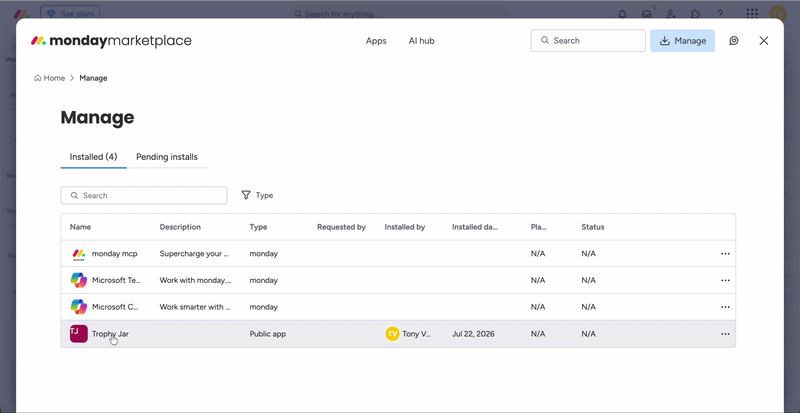Viewport: 800px width, 413px height.
Task: Switch to Pending installs tab
Action: [x=167, y=157]
